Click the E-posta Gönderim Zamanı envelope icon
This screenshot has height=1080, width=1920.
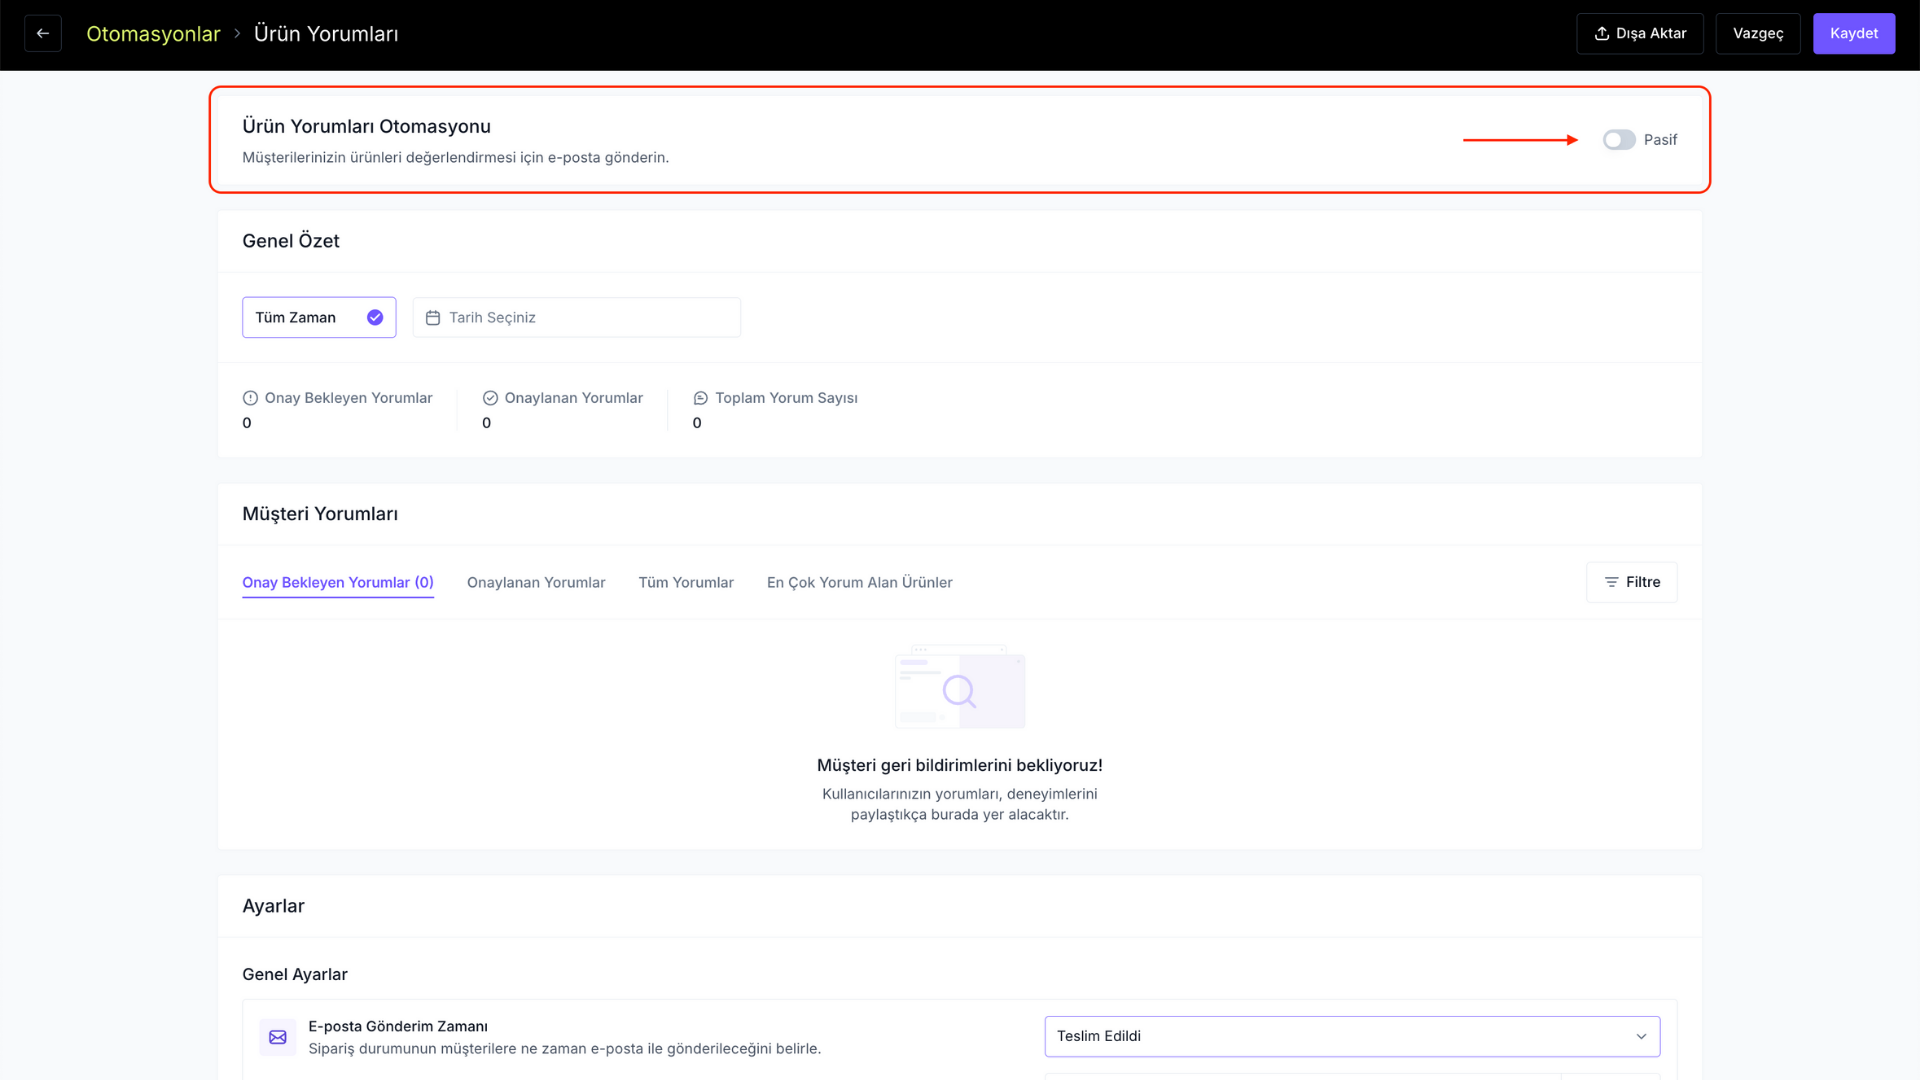tap(278, 1037)
